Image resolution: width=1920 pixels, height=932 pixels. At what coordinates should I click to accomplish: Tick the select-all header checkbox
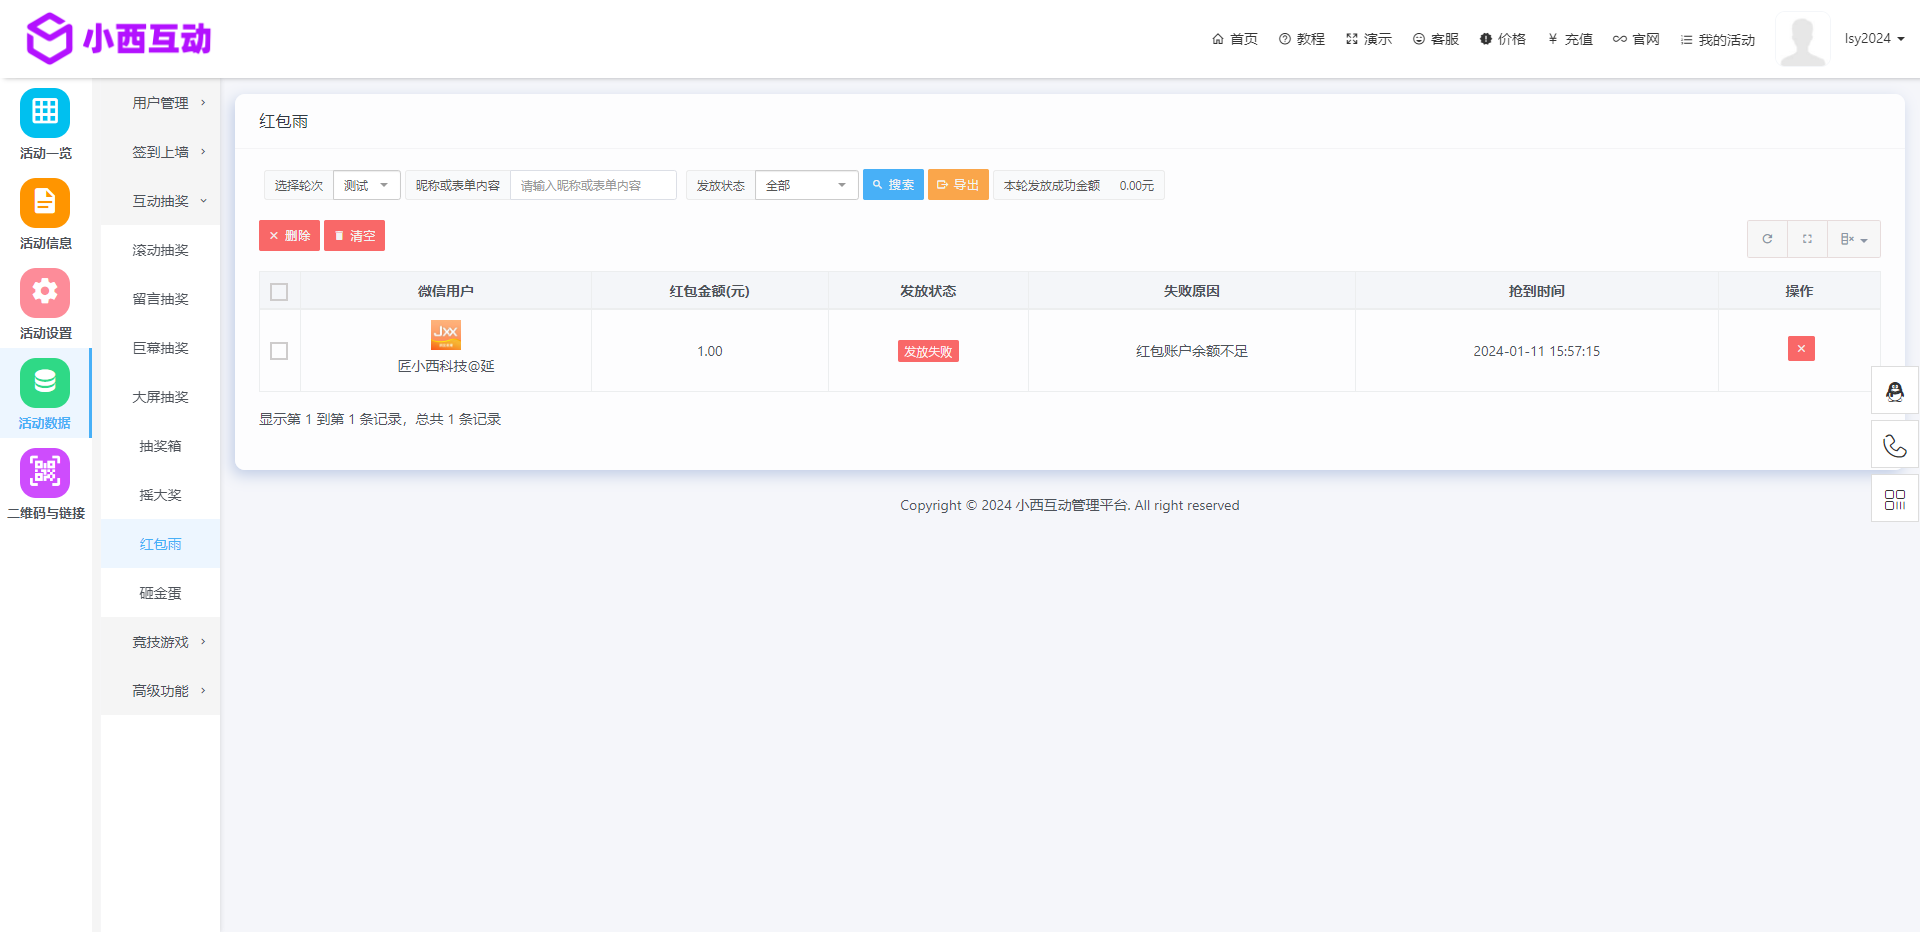[279, 292]
